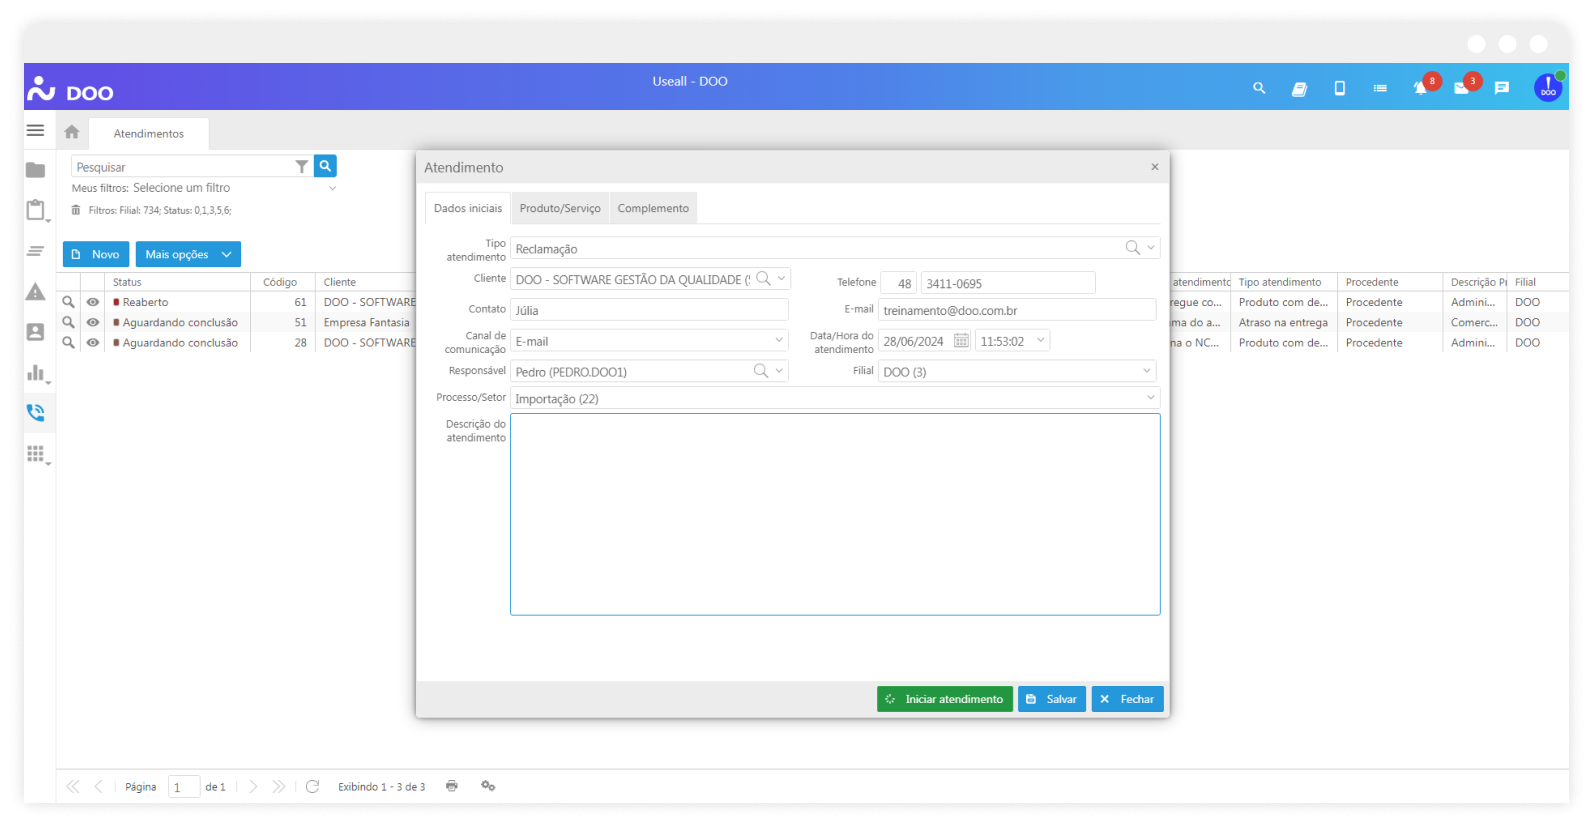Screen dimensions: 1593x827
Task: Open the DOO user avatar menu
Action: [1548, 88]
